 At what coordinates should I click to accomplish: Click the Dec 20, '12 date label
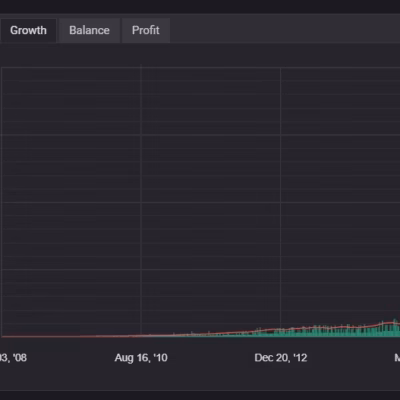coord(281,358)
